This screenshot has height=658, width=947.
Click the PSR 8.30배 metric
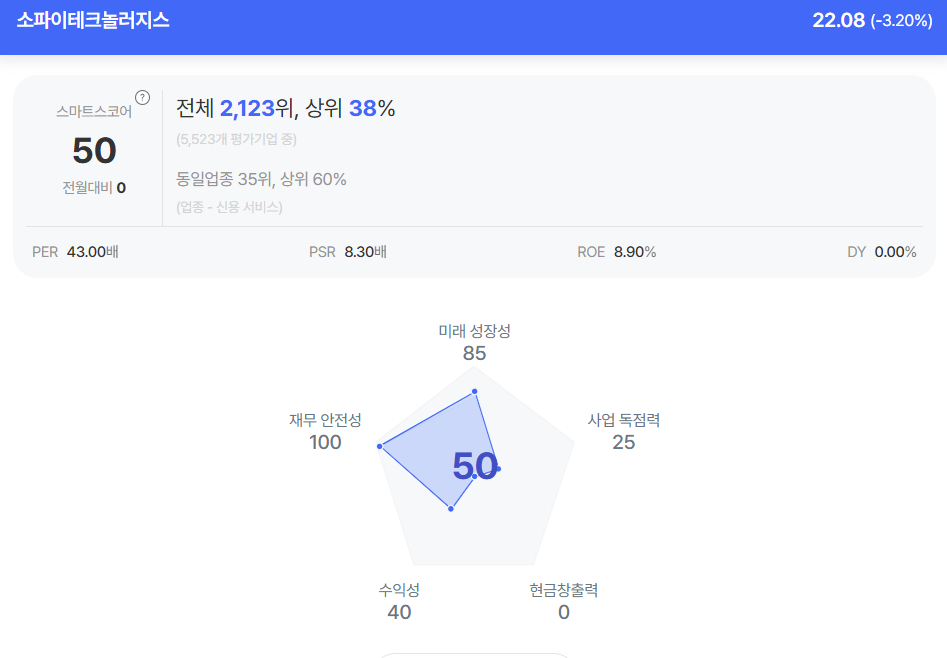click(x=348, y=252)
